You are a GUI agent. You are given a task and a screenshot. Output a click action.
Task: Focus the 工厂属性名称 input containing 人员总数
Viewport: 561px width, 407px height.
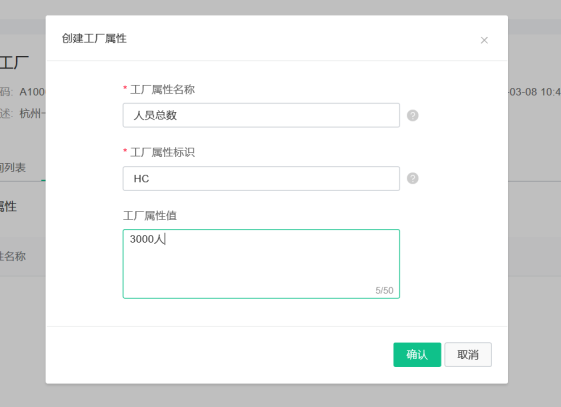261,115
